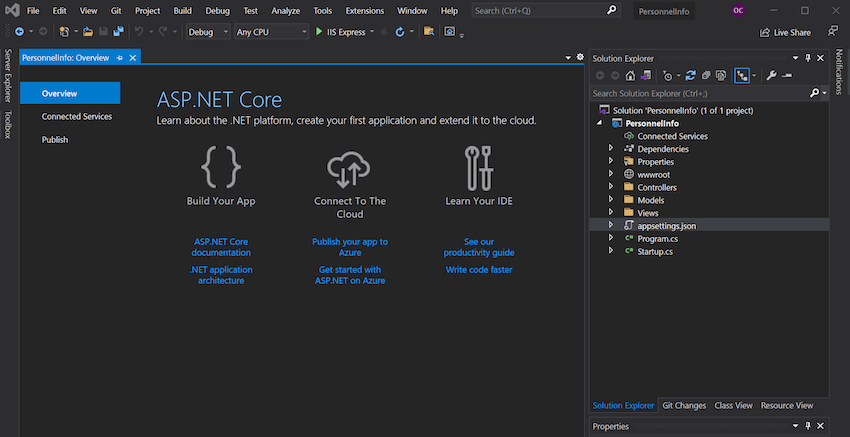
Task: Click the Sync/Refresh icon in Solution Explorer
Action: [x=690, y=76]
